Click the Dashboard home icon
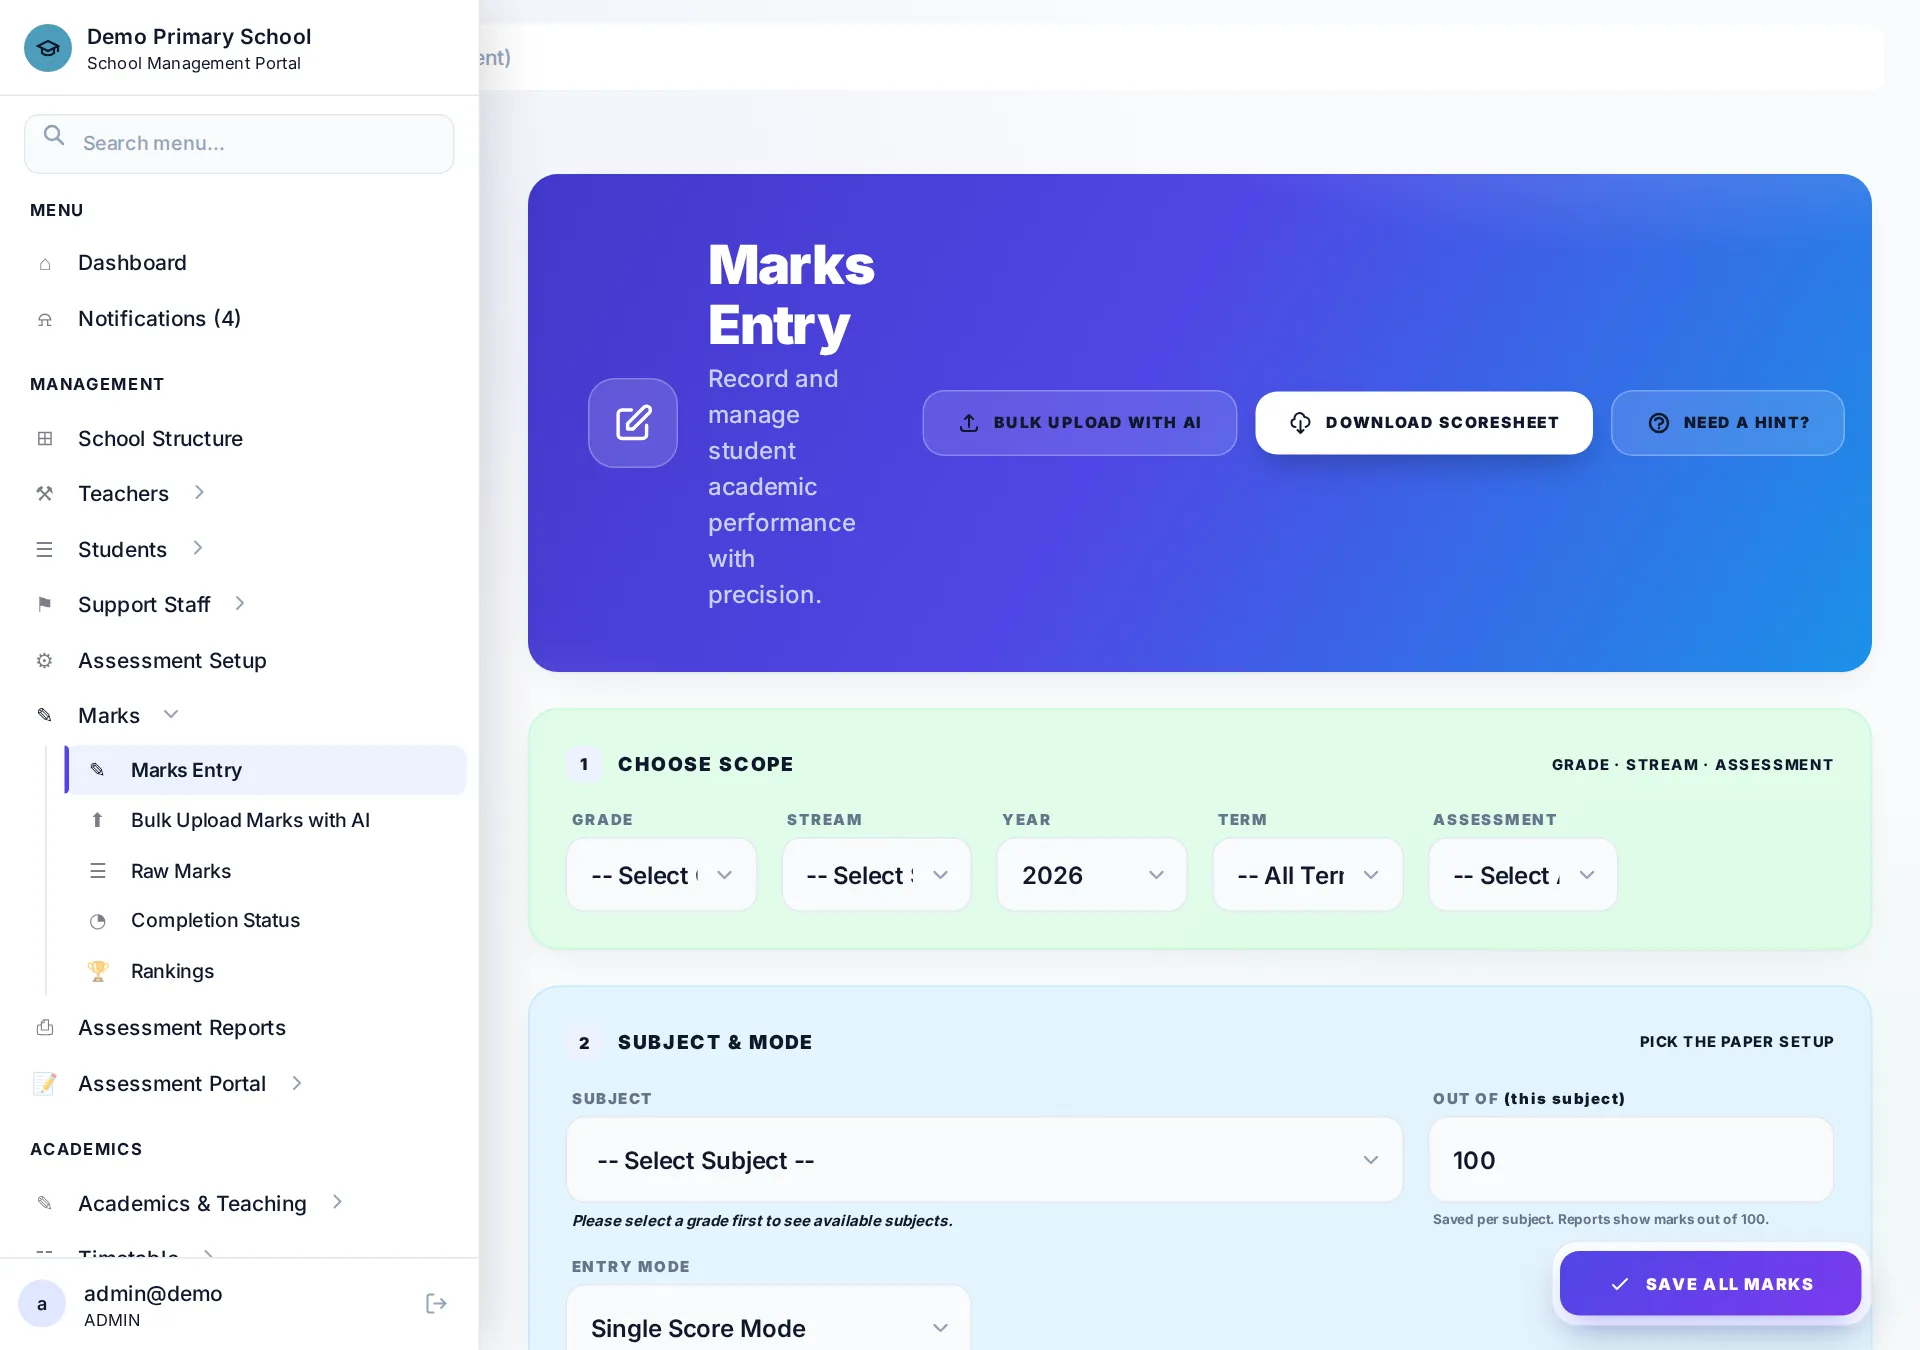1920x1350 pixels. point(45,264)
